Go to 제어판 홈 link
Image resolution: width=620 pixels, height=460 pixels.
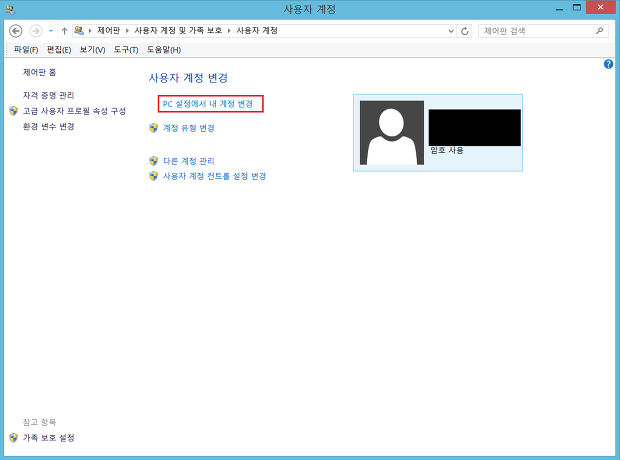point(40,72)
